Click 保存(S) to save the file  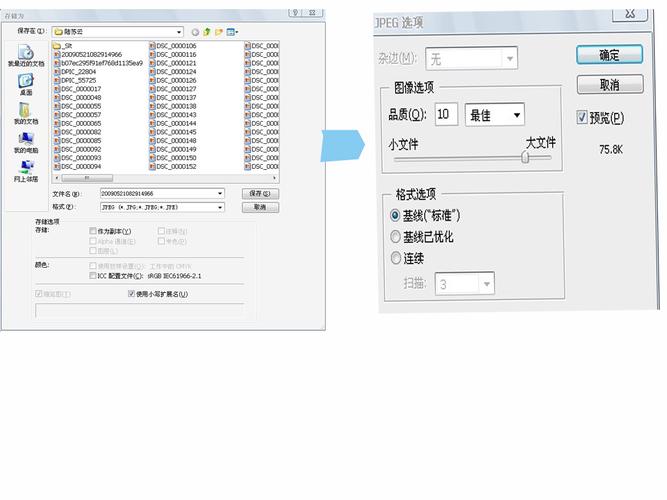tap(260, 194)
